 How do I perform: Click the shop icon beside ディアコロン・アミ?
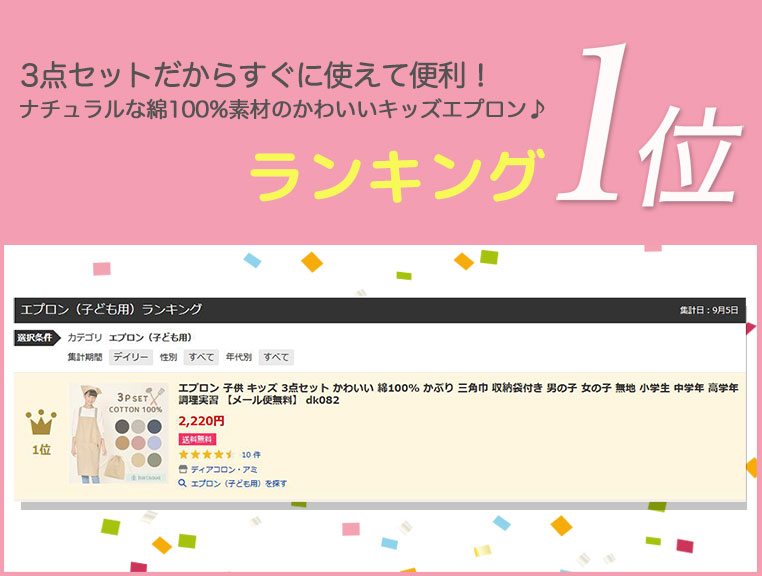183,469
